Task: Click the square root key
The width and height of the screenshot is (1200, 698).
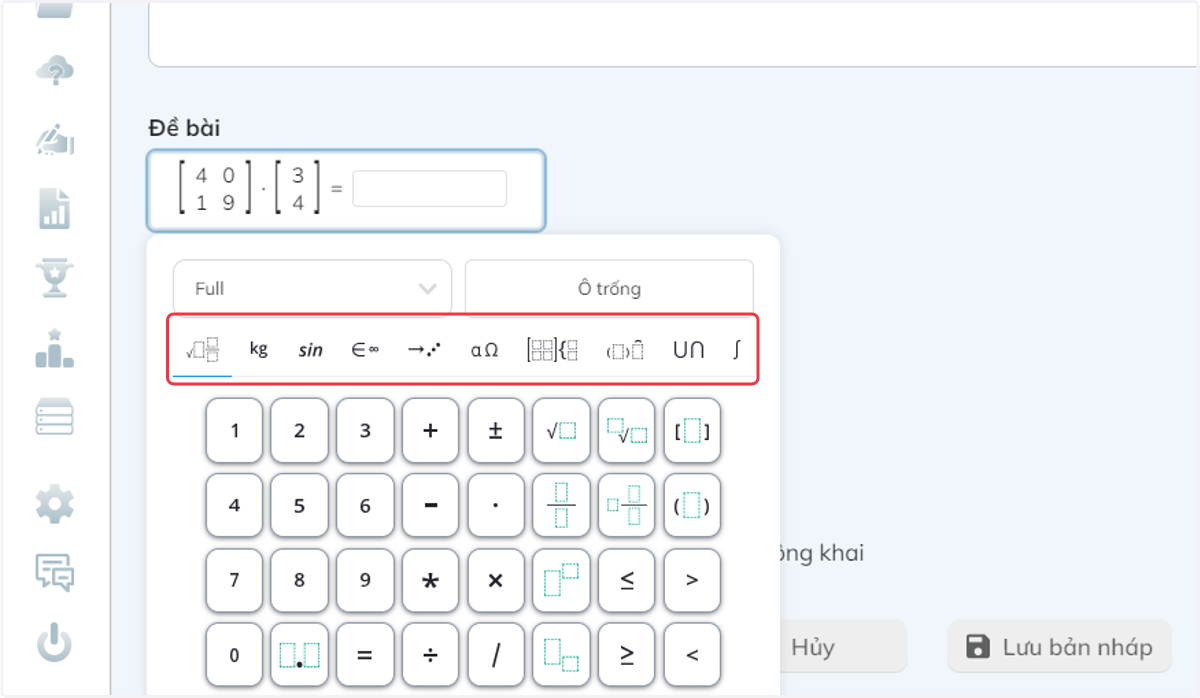Action: coord(561,431)
